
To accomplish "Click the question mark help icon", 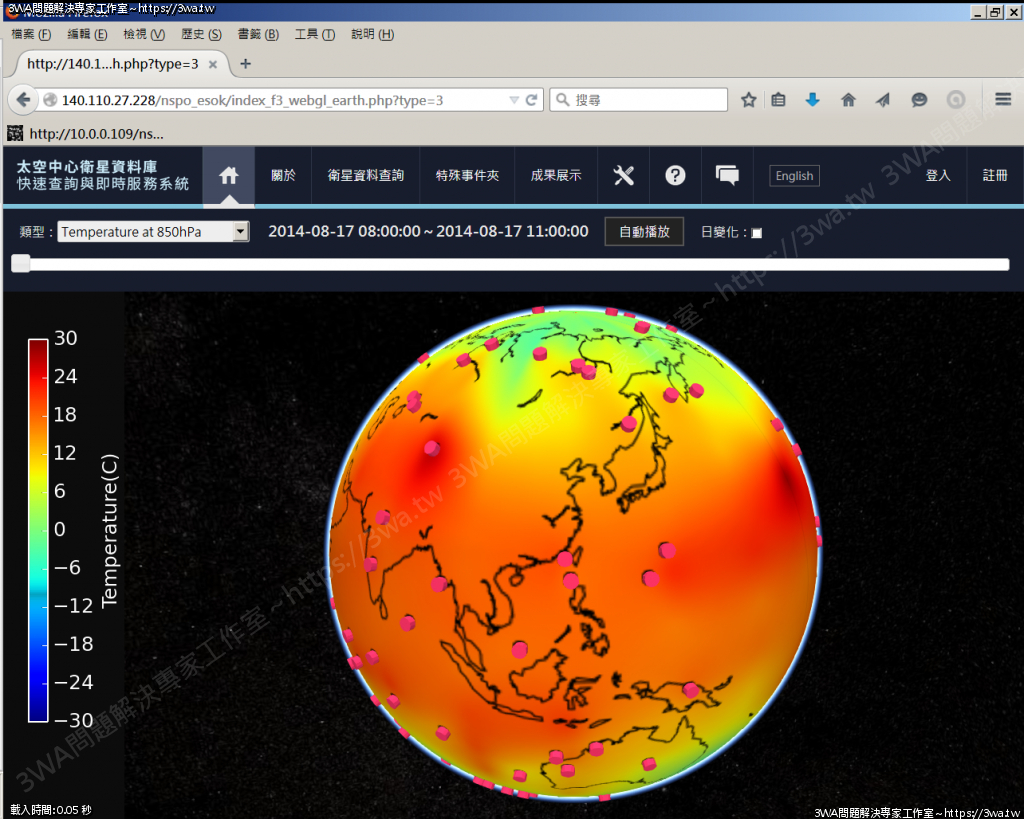I will [675, 175].
